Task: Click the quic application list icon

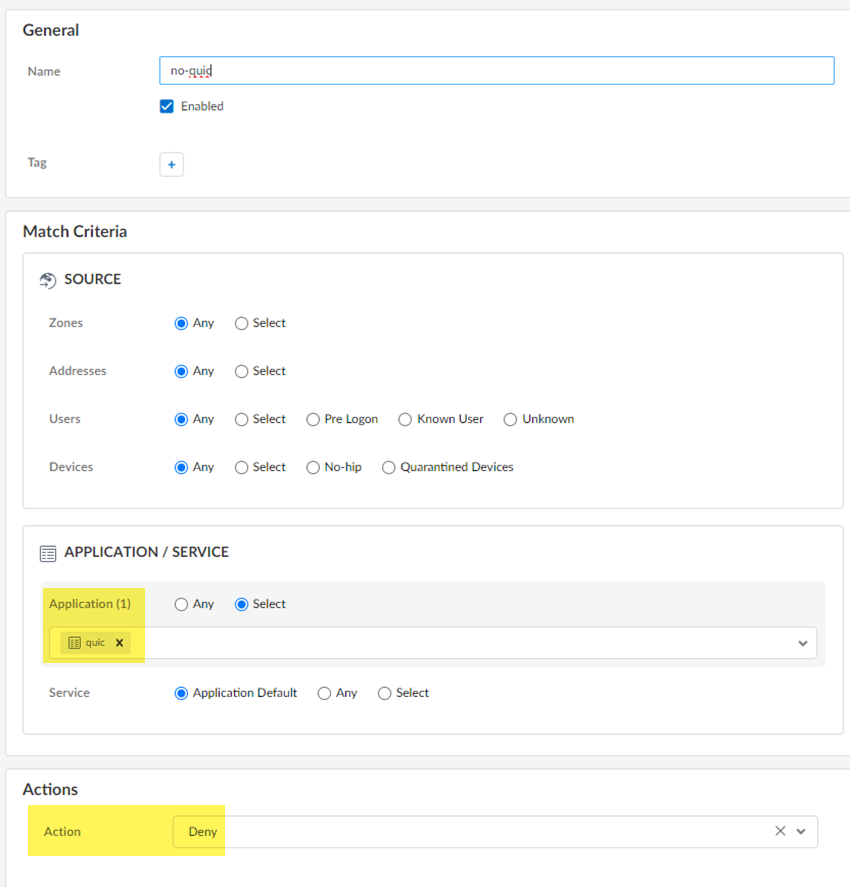Action: tap(74, 643)
